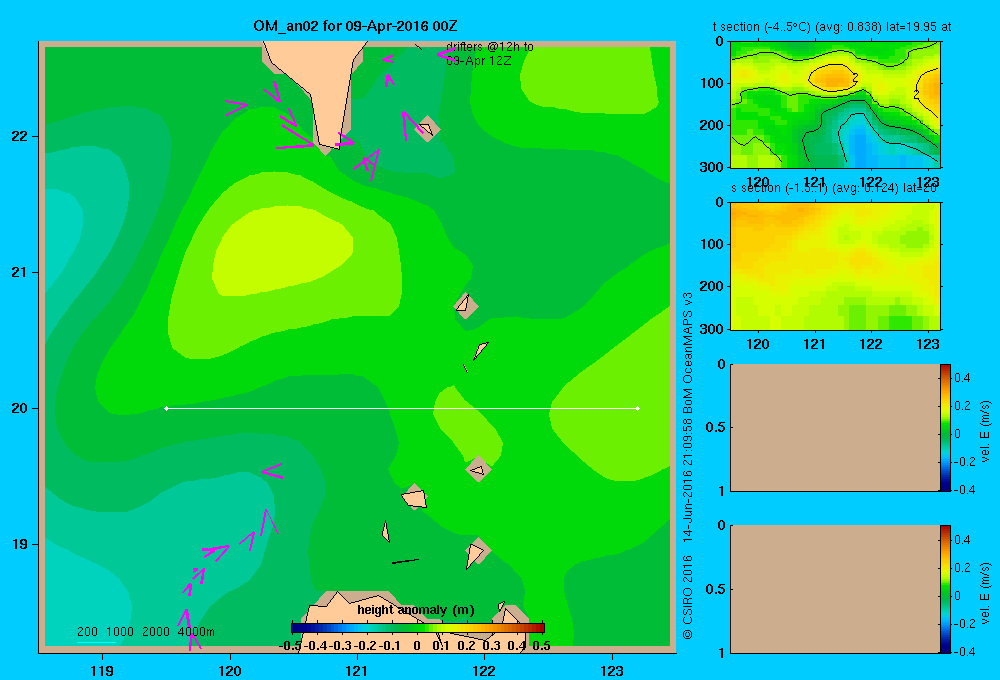This screenshot has height=680, width=1000.
Task: Click the '0.4' tick on upper velocity colorbar
Action: 962,378
